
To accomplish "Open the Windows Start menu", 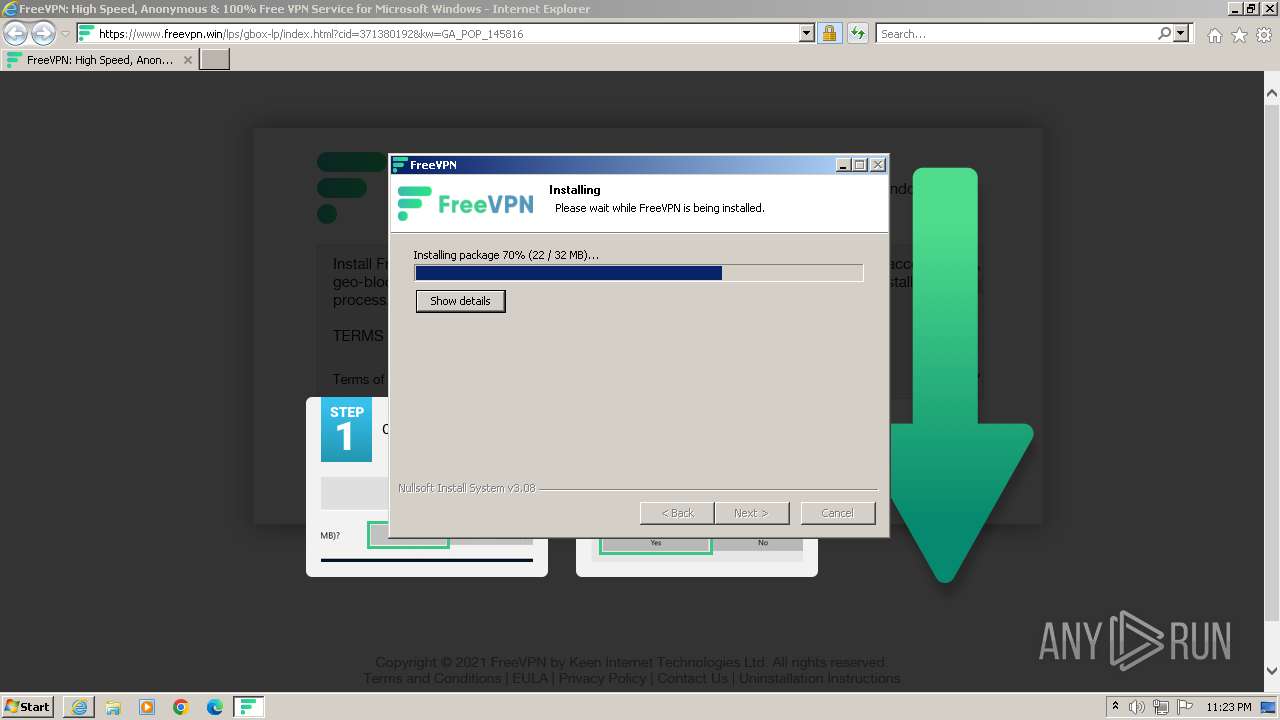I will tap(28, 706).
